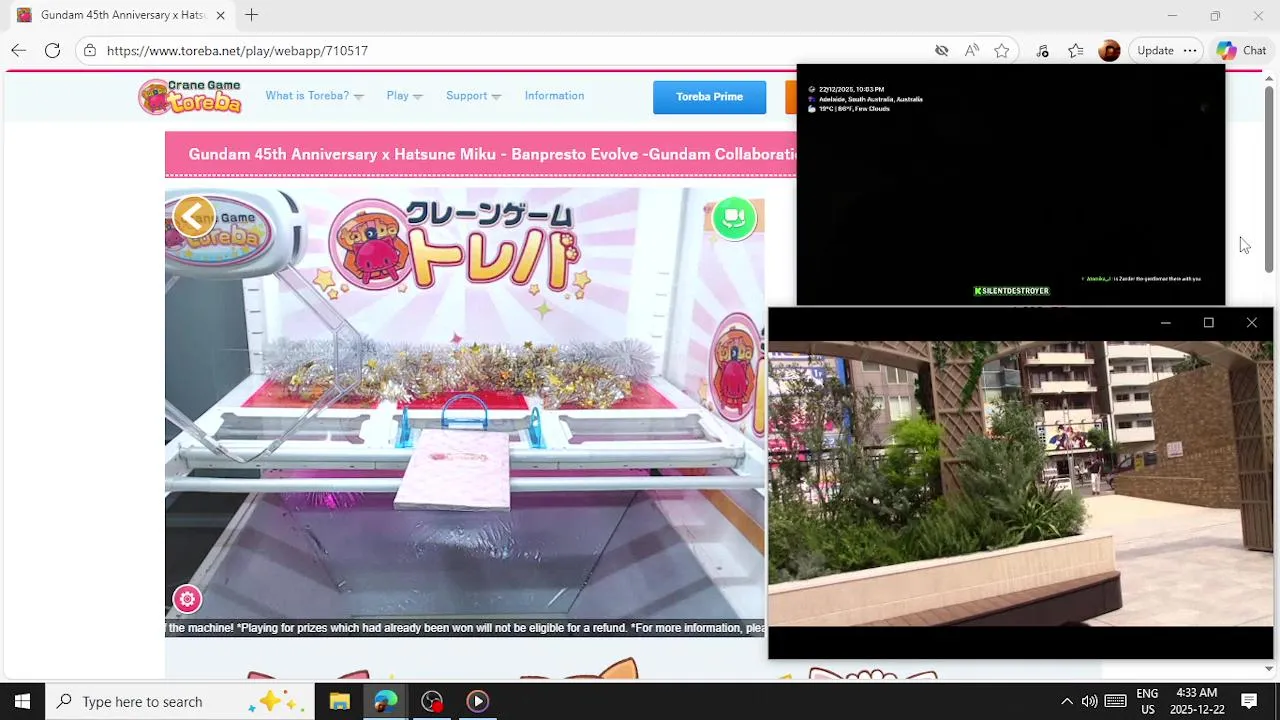Open the Windows Start menu
The height and width of the screenshot is (720, 1280).
click(x=22, y=701)
